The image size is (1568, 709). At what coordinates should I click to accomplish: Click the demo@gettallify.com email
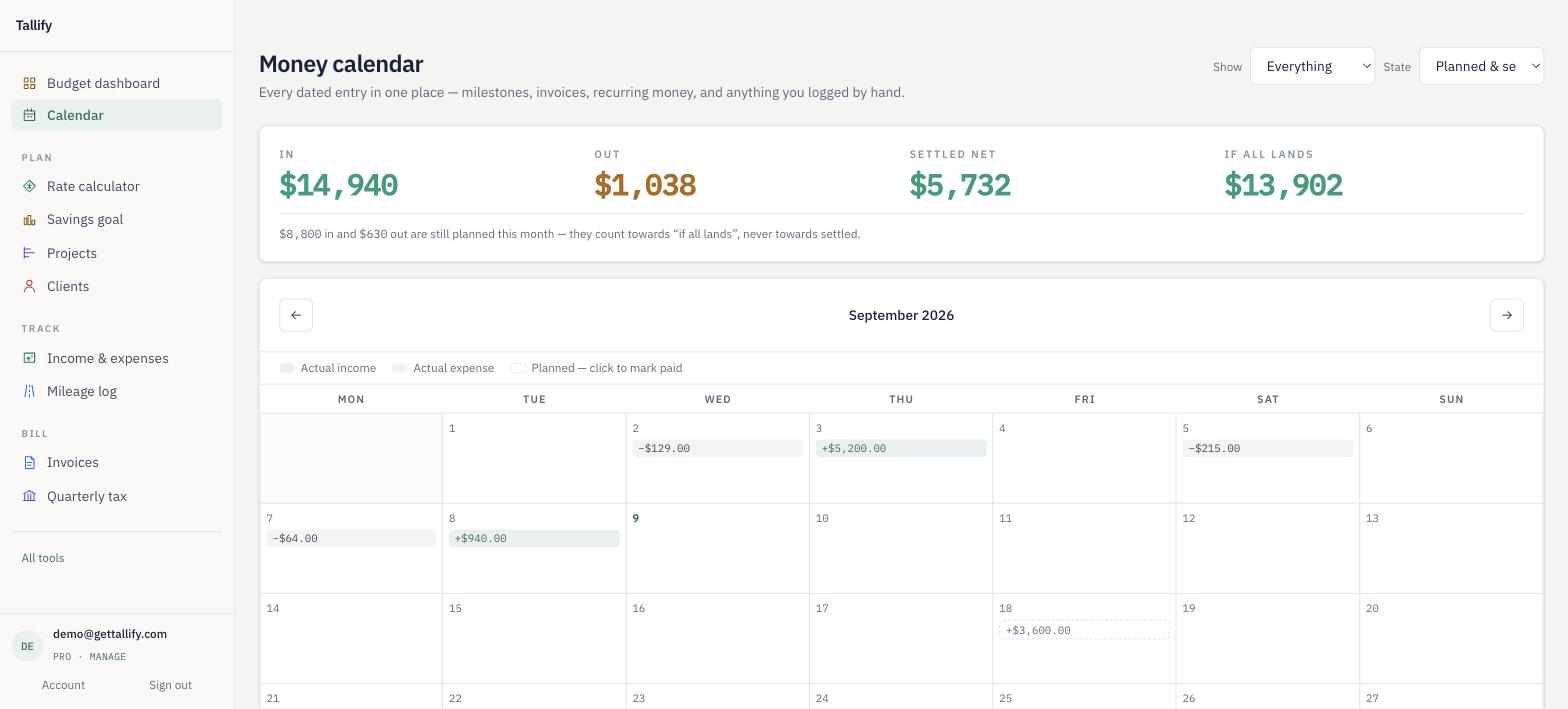[110, 634]
